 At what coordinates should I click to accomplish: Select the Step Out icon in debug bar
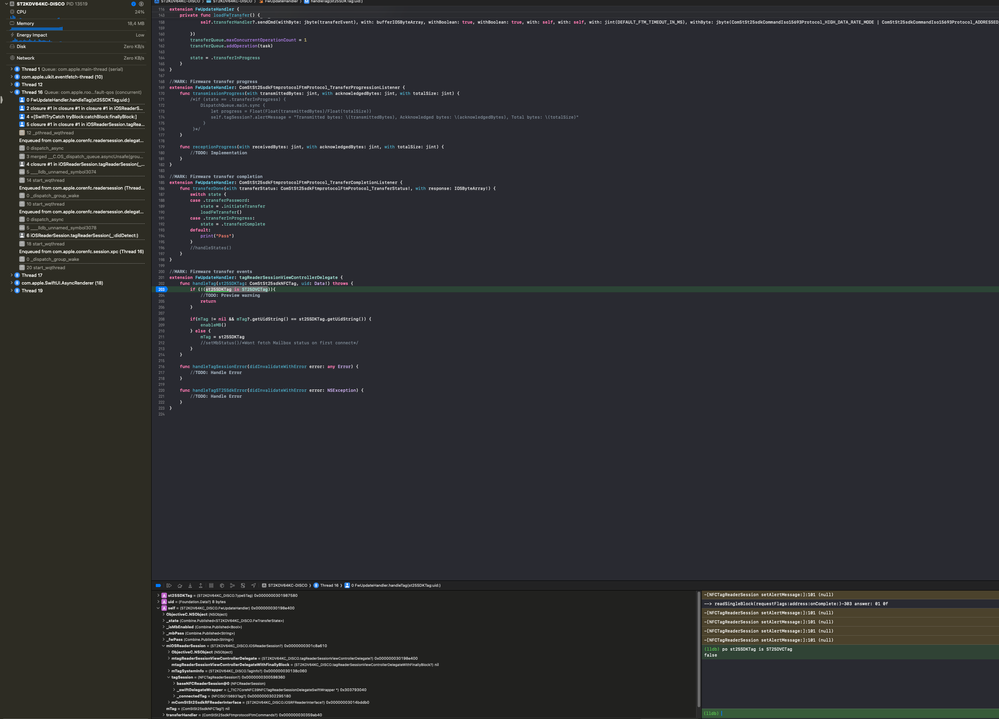[200, 587]
